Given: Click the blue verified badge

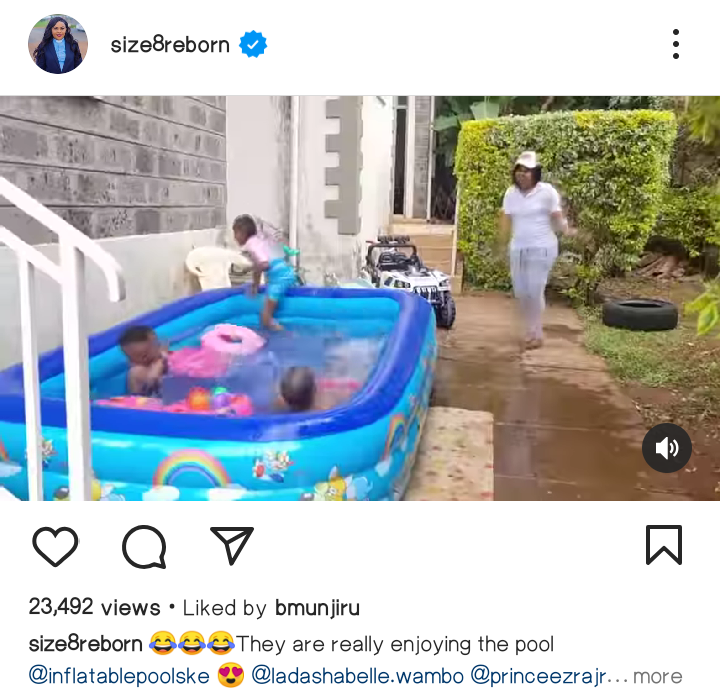Looking at the screenshot, I should (x=253, y=45).
